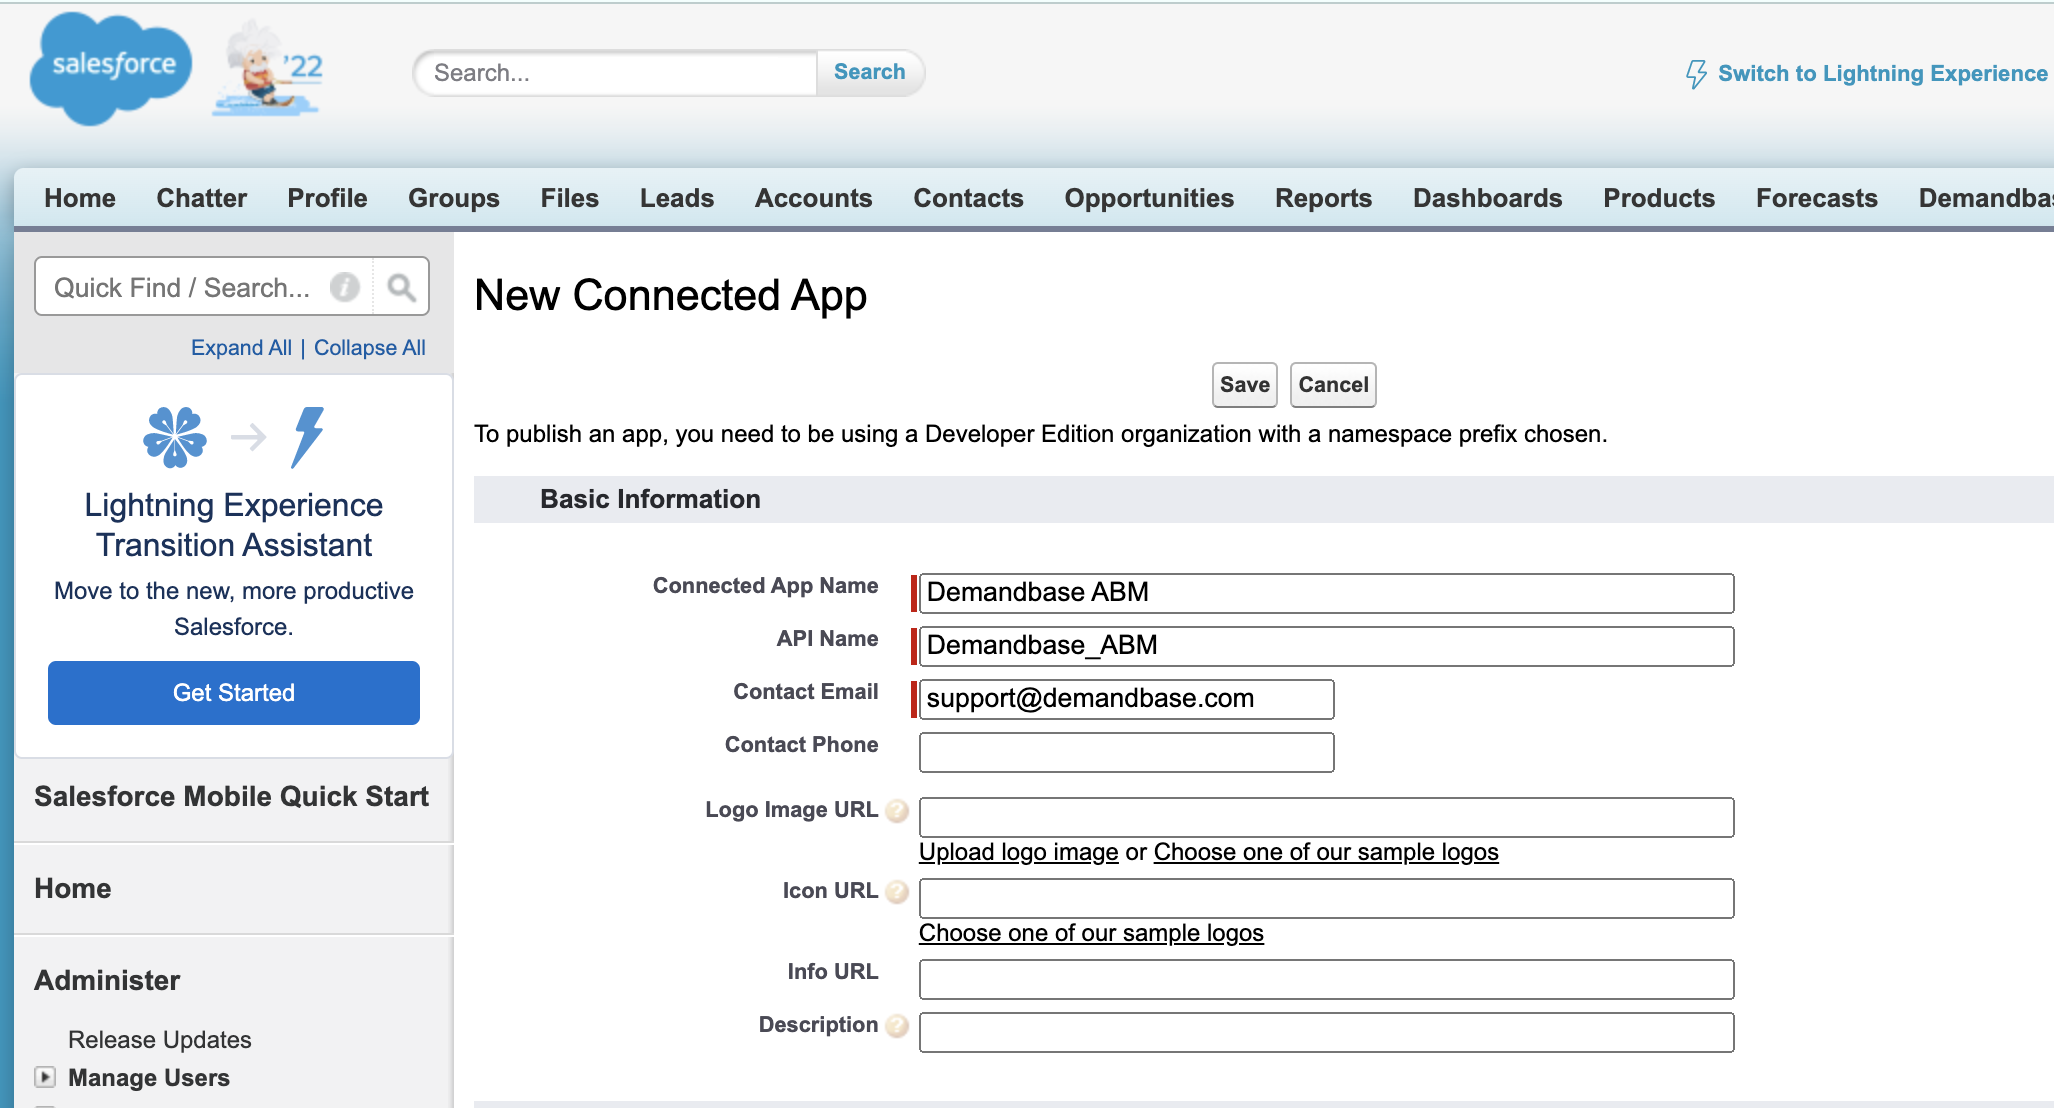Expand the Manage Users tree node

(45, 1077)
